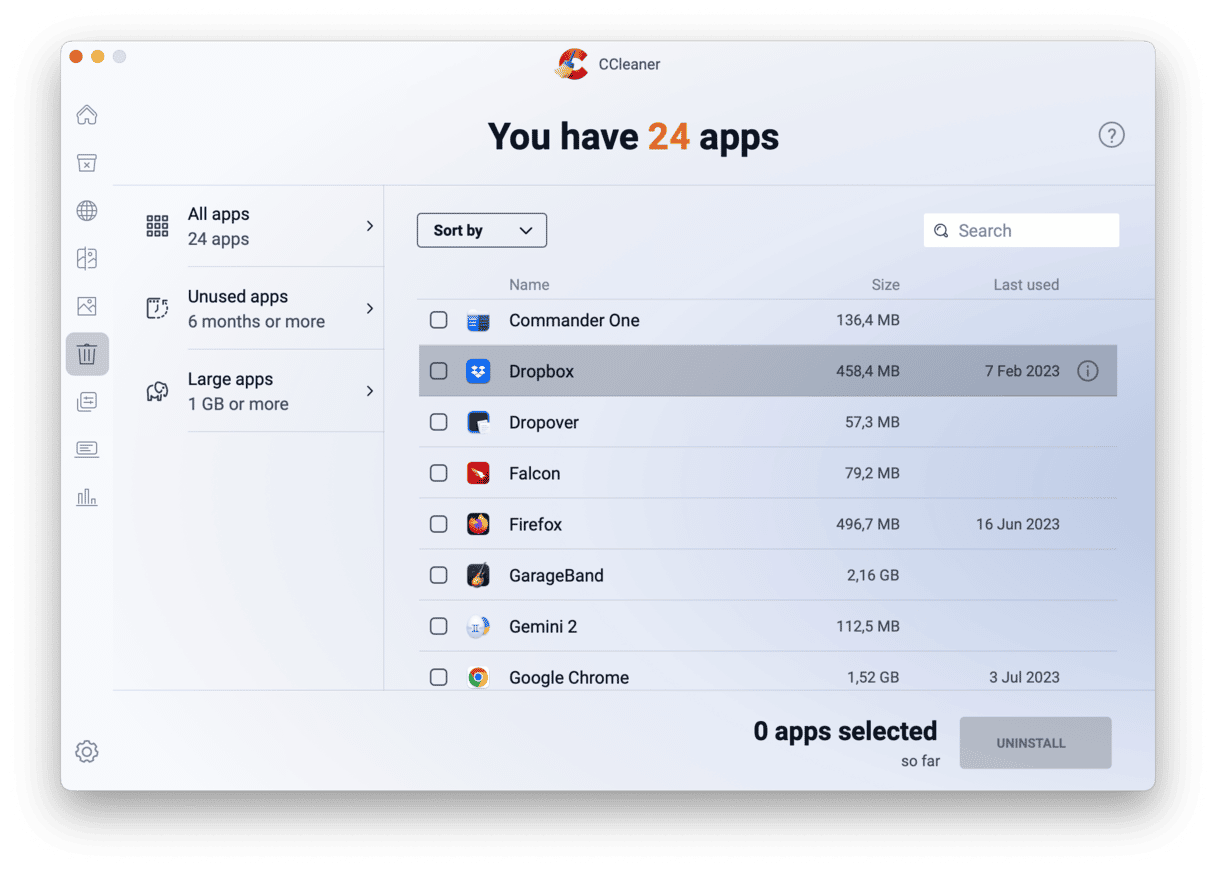The width and height of the screenshot is (1216, 871).
Task: Tick the Commander One checkbox
Action: [439, 320]
